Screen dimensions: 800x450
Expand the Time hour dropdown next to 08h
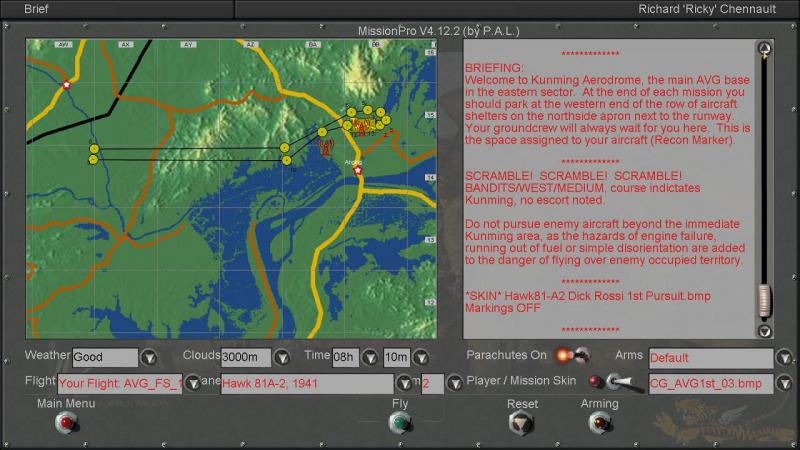pyautogui.click(x=370, y=357)
